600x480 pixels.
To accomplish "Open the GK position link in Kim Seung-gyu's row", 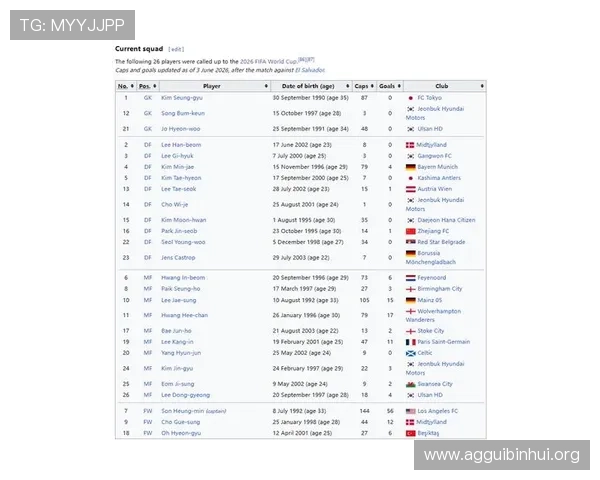I will (148, 98).
